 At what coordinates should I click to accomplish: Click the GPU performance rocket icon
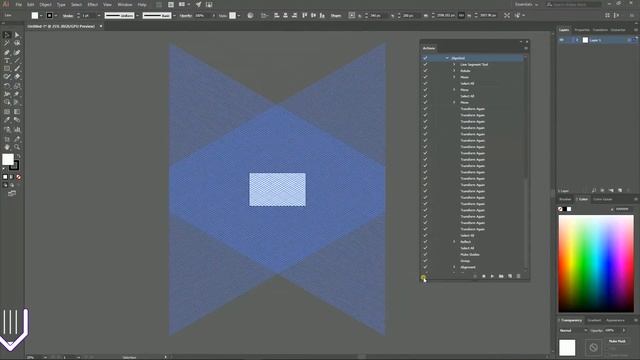(198, 4)
